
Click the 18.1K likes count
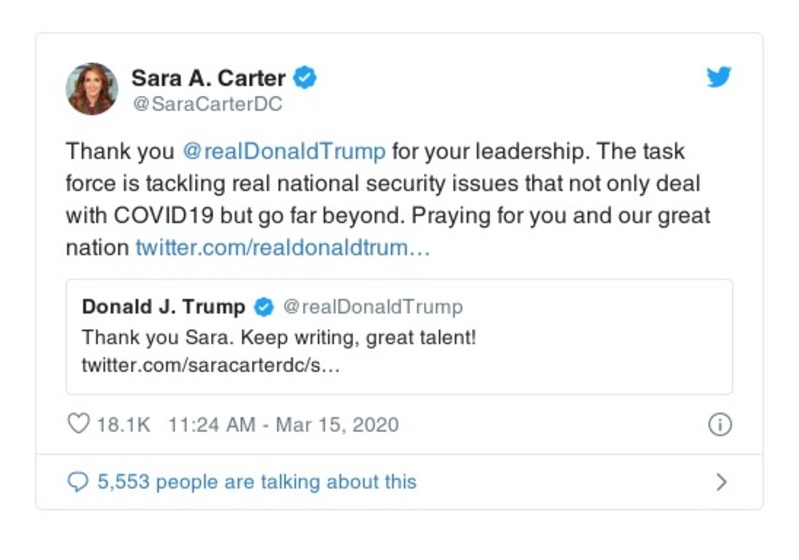coord(123,424)
